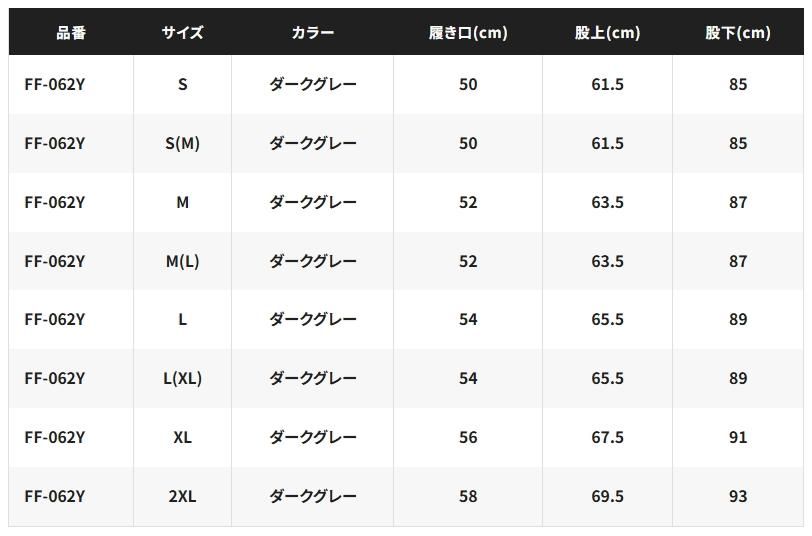The width and height of the screenshot is (812, 536).
Task: Click the 56 hem width value
Action: (468, 438)
